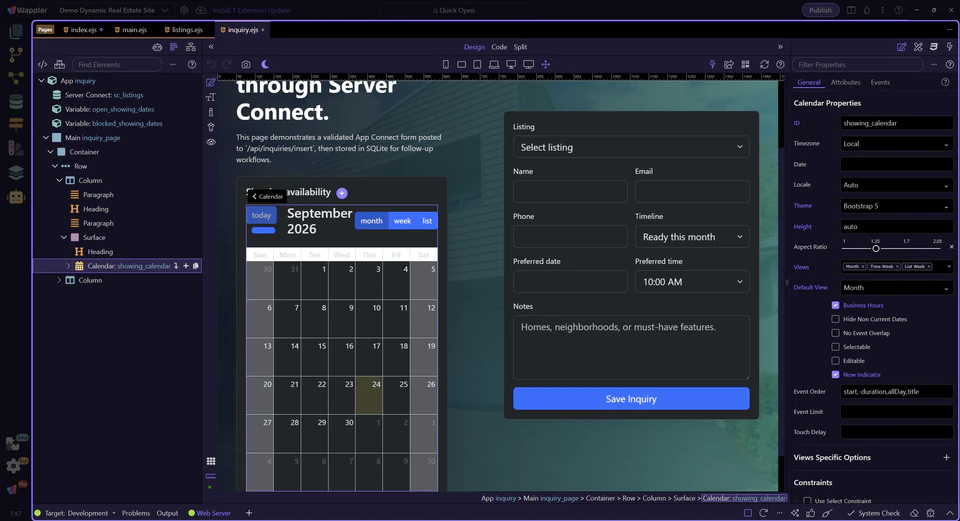Enable Hide Non Current Dates checkbox

[x=835, y=319]
